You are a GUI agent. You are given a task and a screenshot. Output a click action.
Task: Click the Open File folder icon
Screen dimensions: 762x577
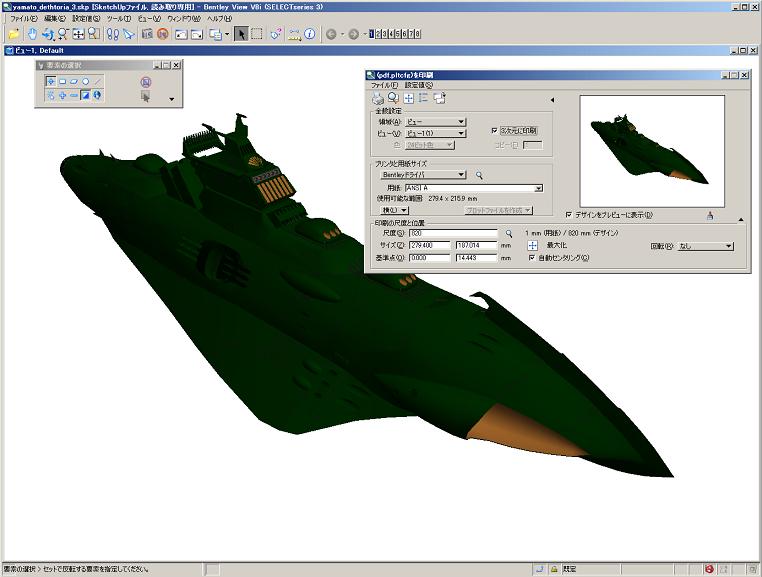(x=14, y=34)
